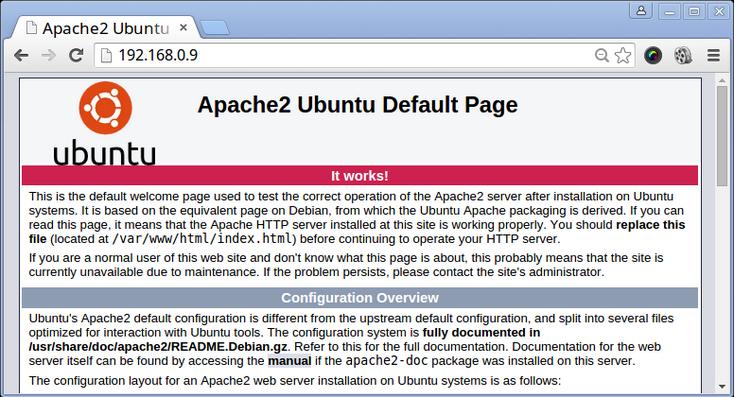Click the scrollbar down arrow
This screenshot has width=735, height=397.
pos(722,387)
